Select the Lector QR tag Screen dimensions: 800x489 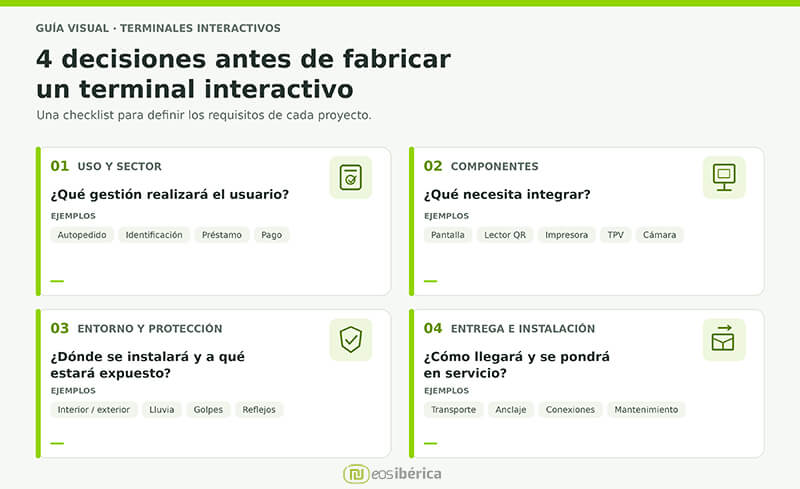[505, 235]
